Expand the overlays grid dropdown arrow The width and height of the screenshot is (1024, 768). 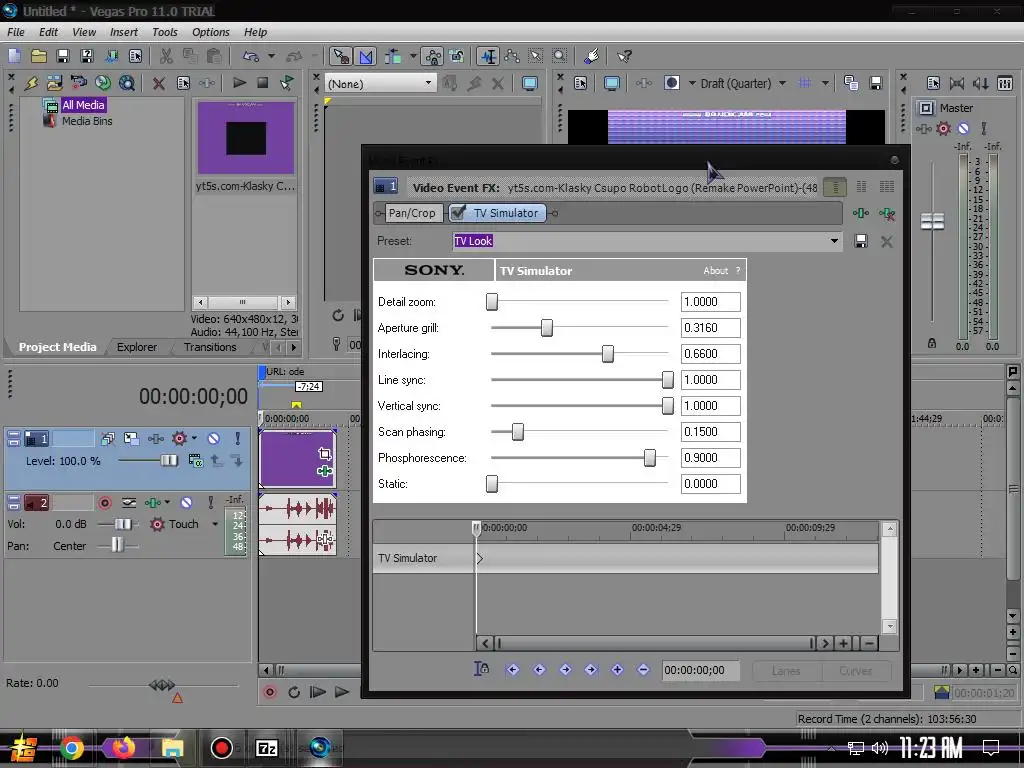click(x=825, y=83)
